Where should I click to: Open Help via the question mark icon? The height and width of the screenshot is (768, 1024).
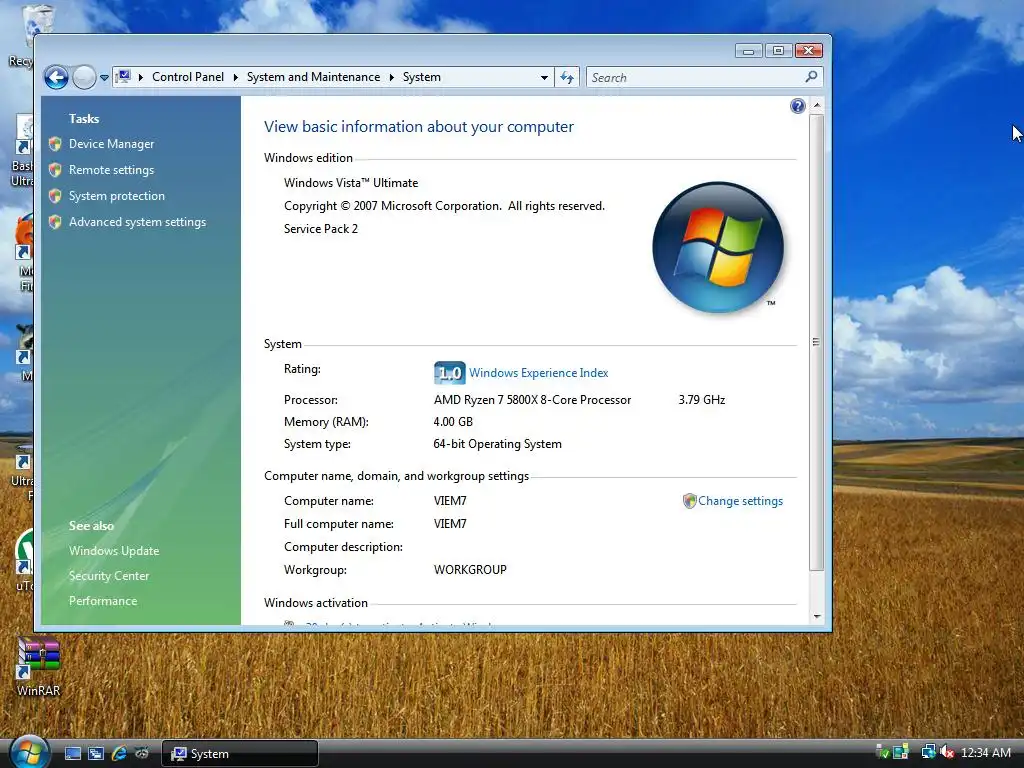coord(797,106)
